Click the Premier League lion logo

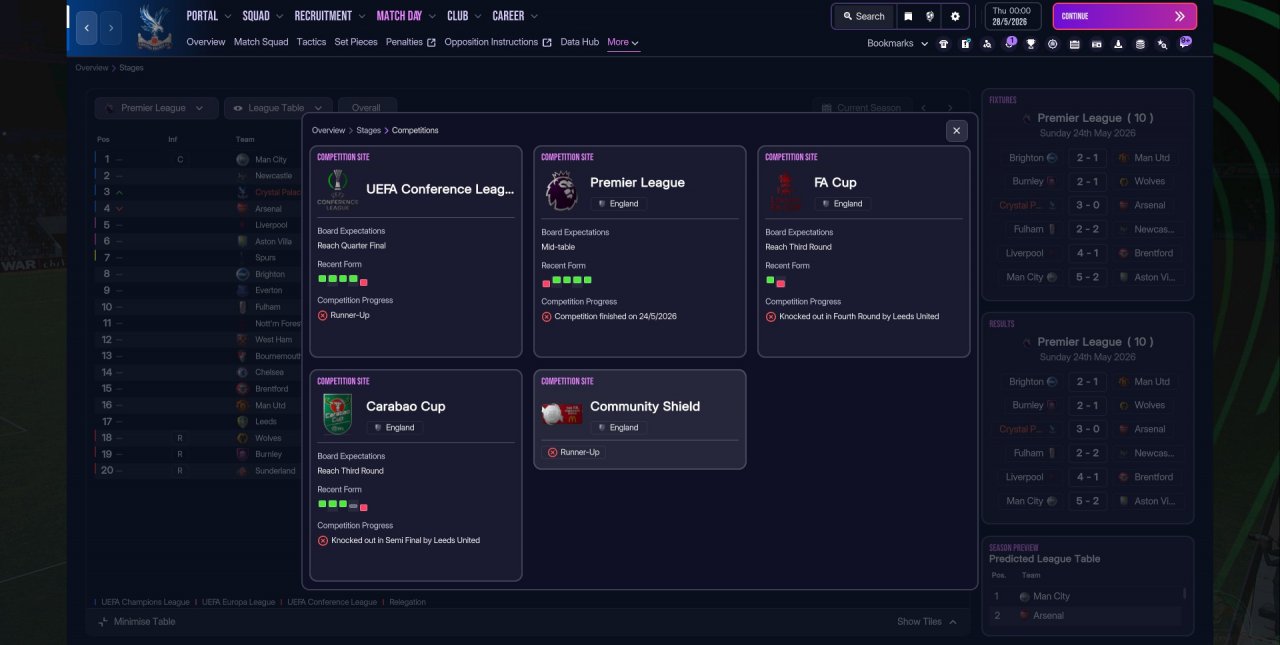click(561, 190)
